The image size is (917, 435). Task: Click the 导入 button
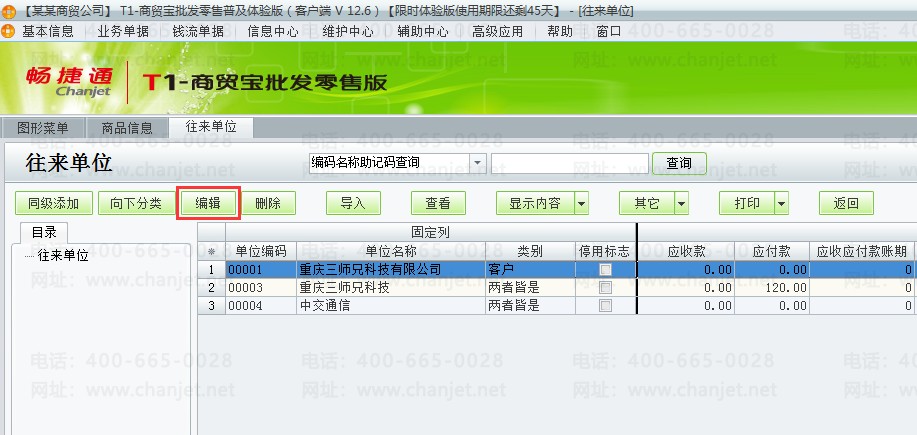353,203
